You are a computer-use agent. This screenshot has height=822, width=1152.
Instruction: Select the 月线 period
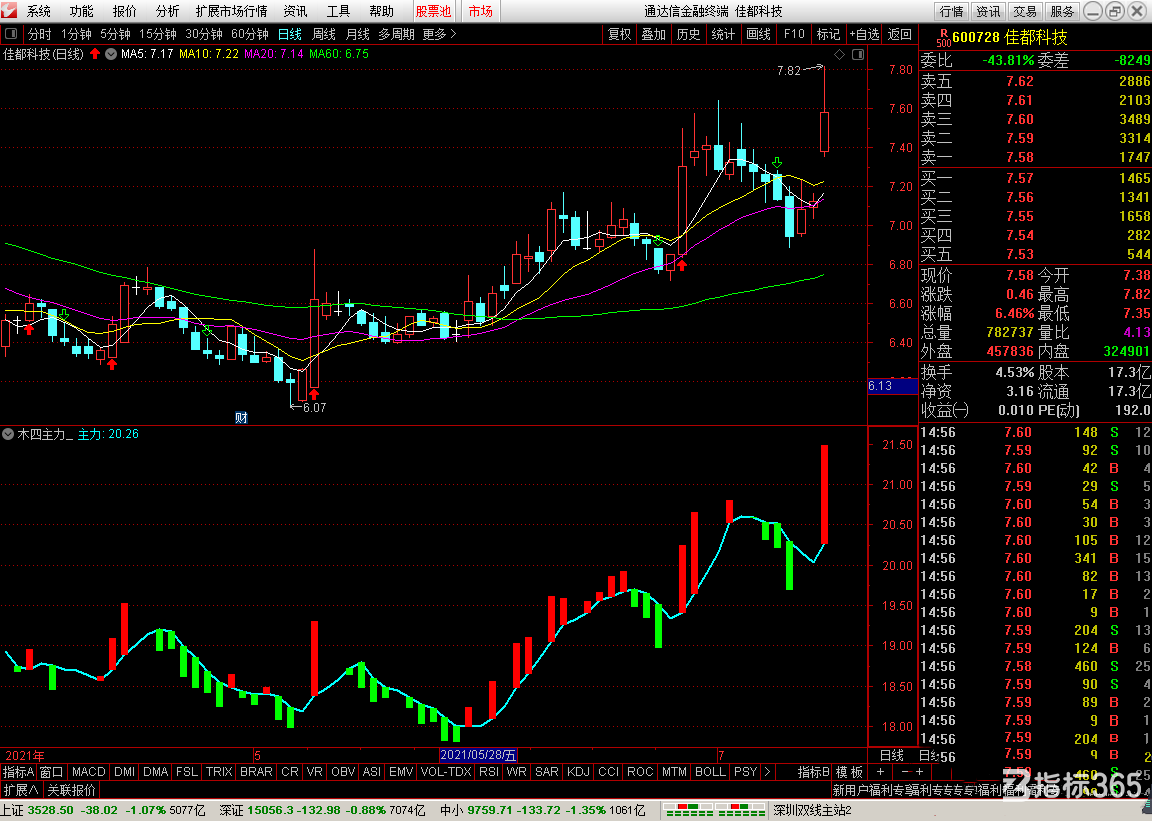pyautogui.click(x=358, y=35)
